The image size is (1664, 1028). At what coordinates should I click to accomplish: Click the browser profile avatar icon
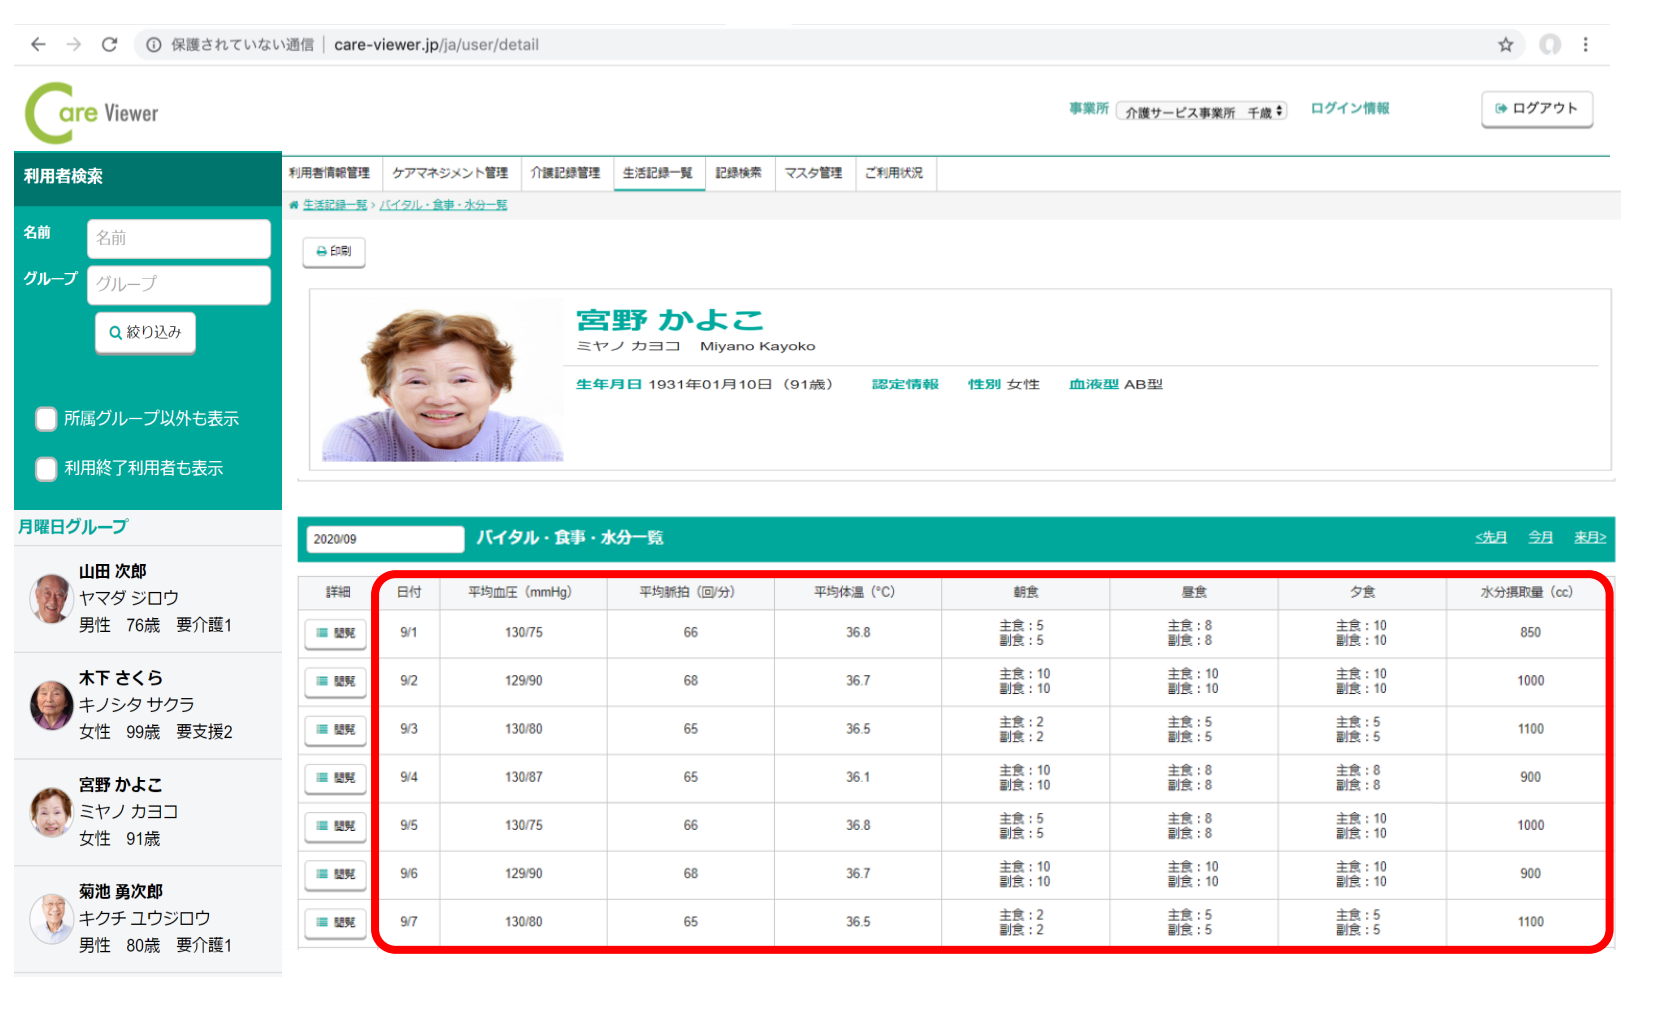pyautogui.click(x=1550, y=44)
